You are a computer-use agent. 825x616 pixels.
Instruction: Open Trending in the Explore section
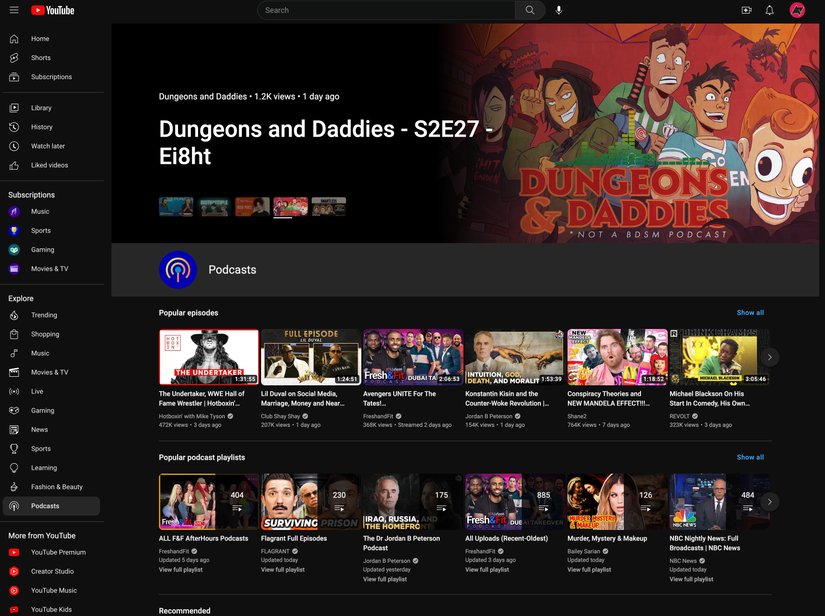(51, 315)
